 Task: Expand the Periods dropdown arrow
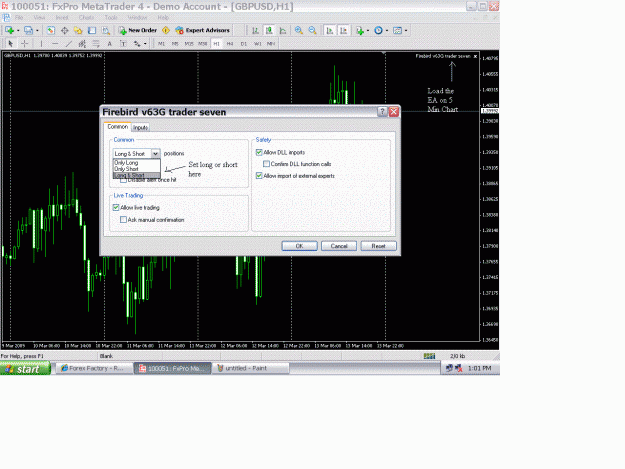(387, 30)
